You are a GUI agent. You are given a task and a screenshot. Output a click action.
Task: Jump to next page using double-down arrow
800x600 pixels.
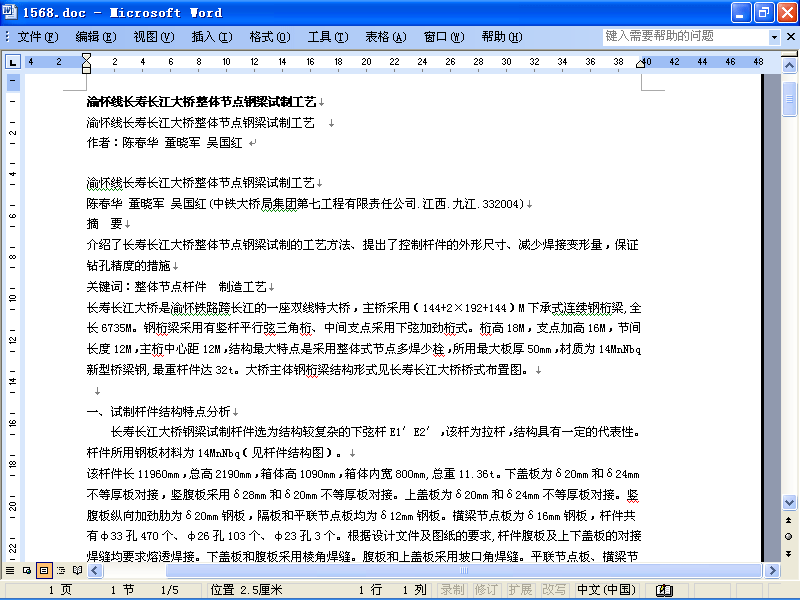coord(789,553)
